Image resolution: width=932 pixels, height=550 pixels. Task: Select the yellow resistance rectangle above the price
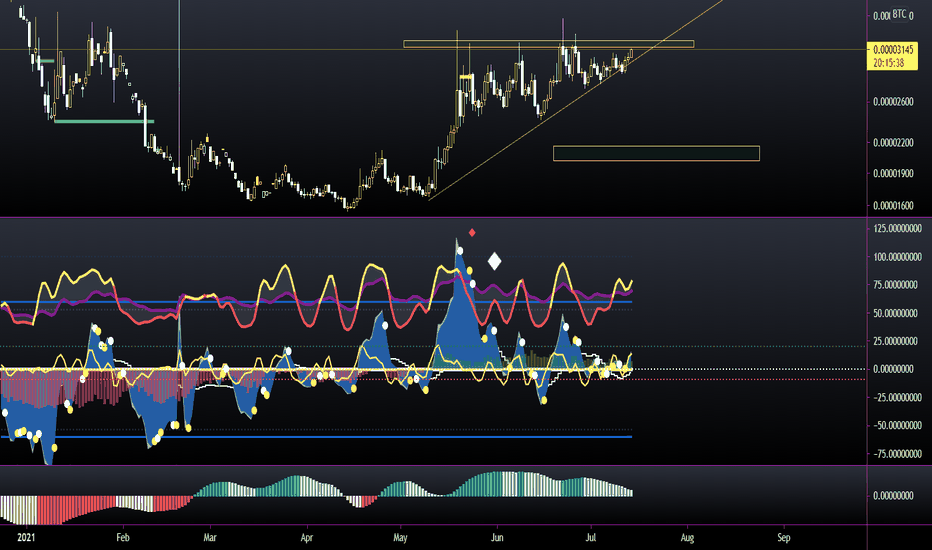[x=549, y=44]
